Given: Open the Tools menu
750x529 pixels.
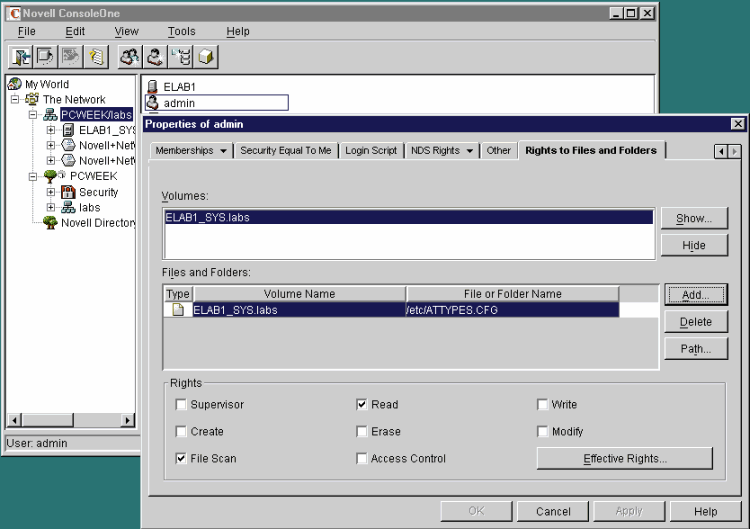Looking at the screenshot, I should click(182, 32).
